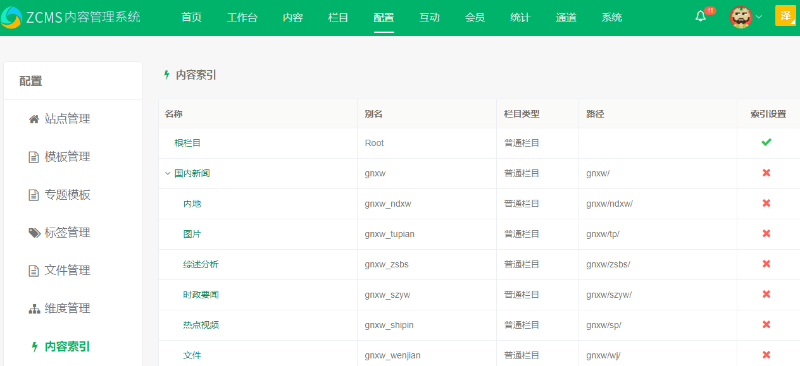The height and width of the screenshot is (366, 800).
Task: Toggle index setting for 综述分析 row
Action: 766,264
